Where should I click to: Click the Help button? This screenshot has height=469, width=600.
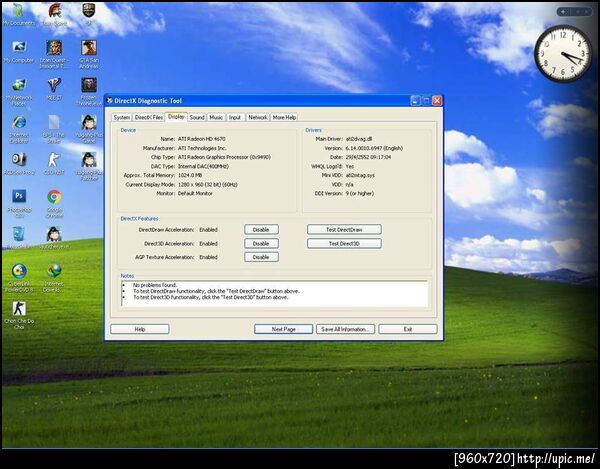(140, 329)
